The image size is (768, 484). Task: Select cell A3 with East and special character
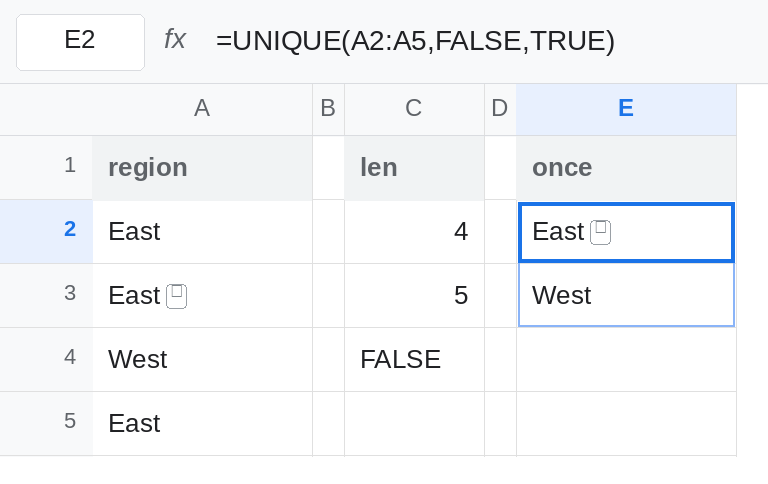pos(202,296)
